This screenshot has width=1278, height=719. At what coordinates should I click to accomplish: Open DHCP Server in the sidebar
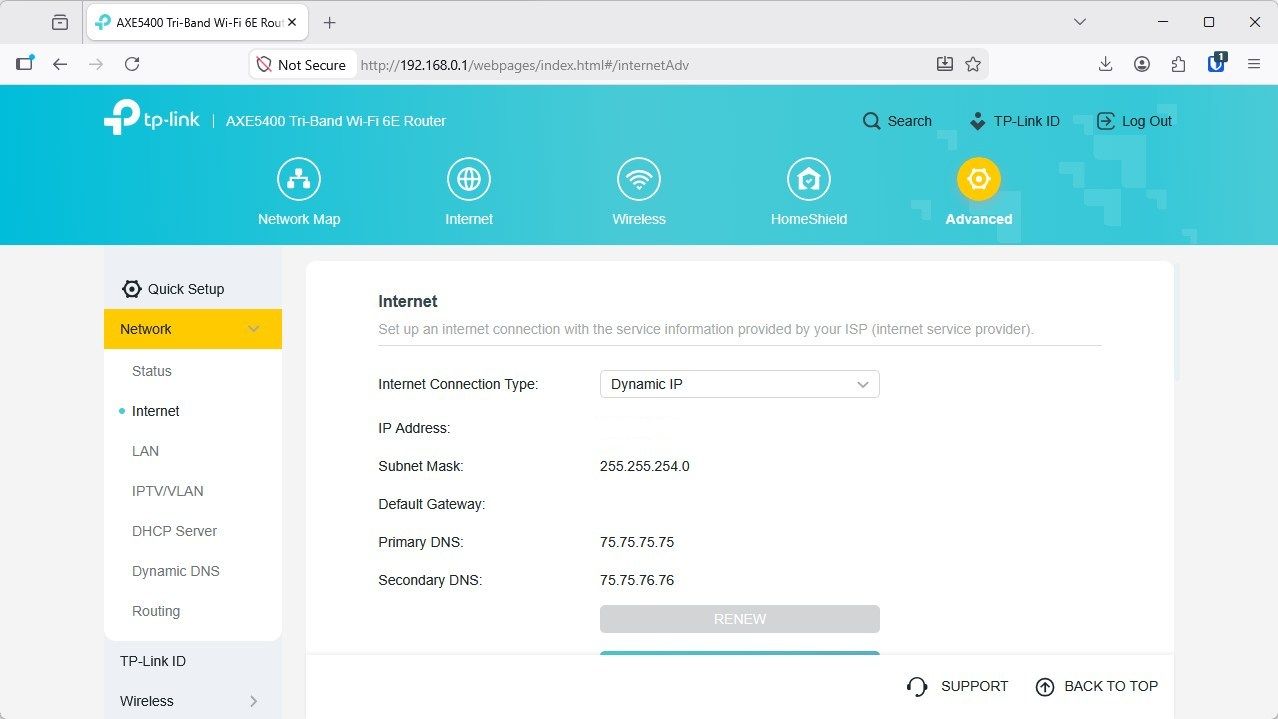coord(175,531)
